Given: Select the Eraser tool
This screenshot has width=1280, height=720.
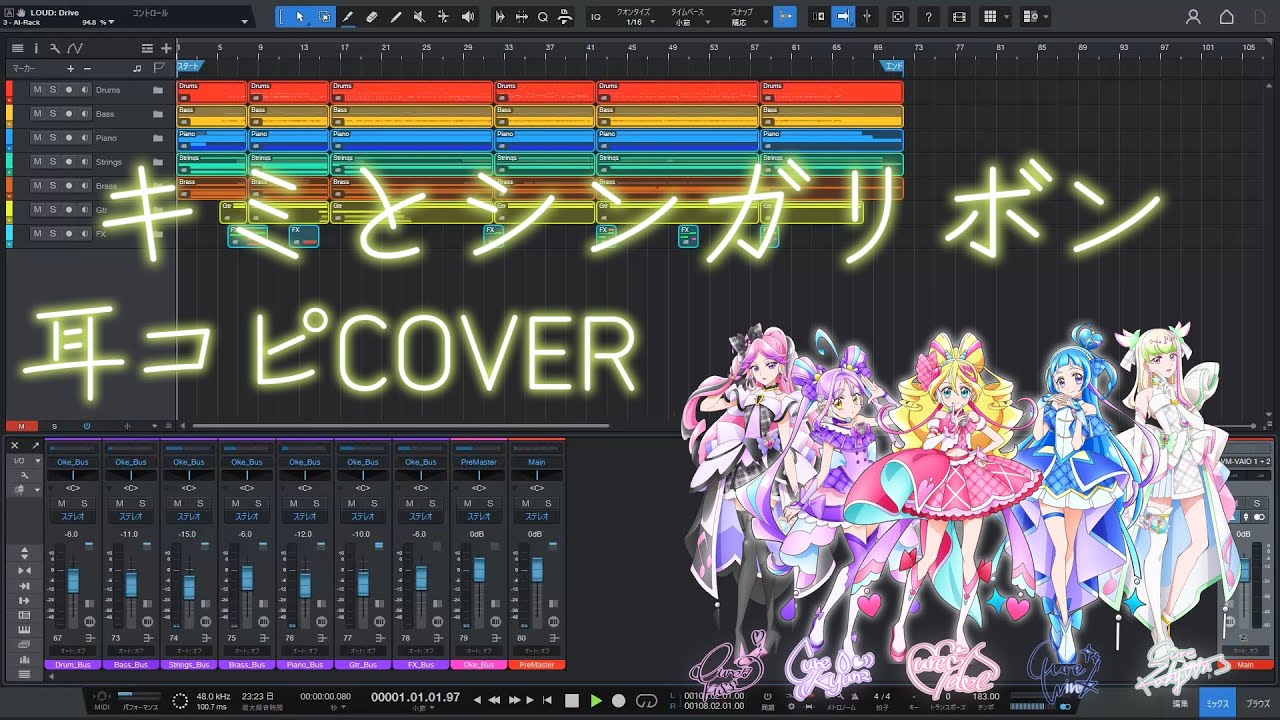Looking at the screenshot, I should pos(372,17).
